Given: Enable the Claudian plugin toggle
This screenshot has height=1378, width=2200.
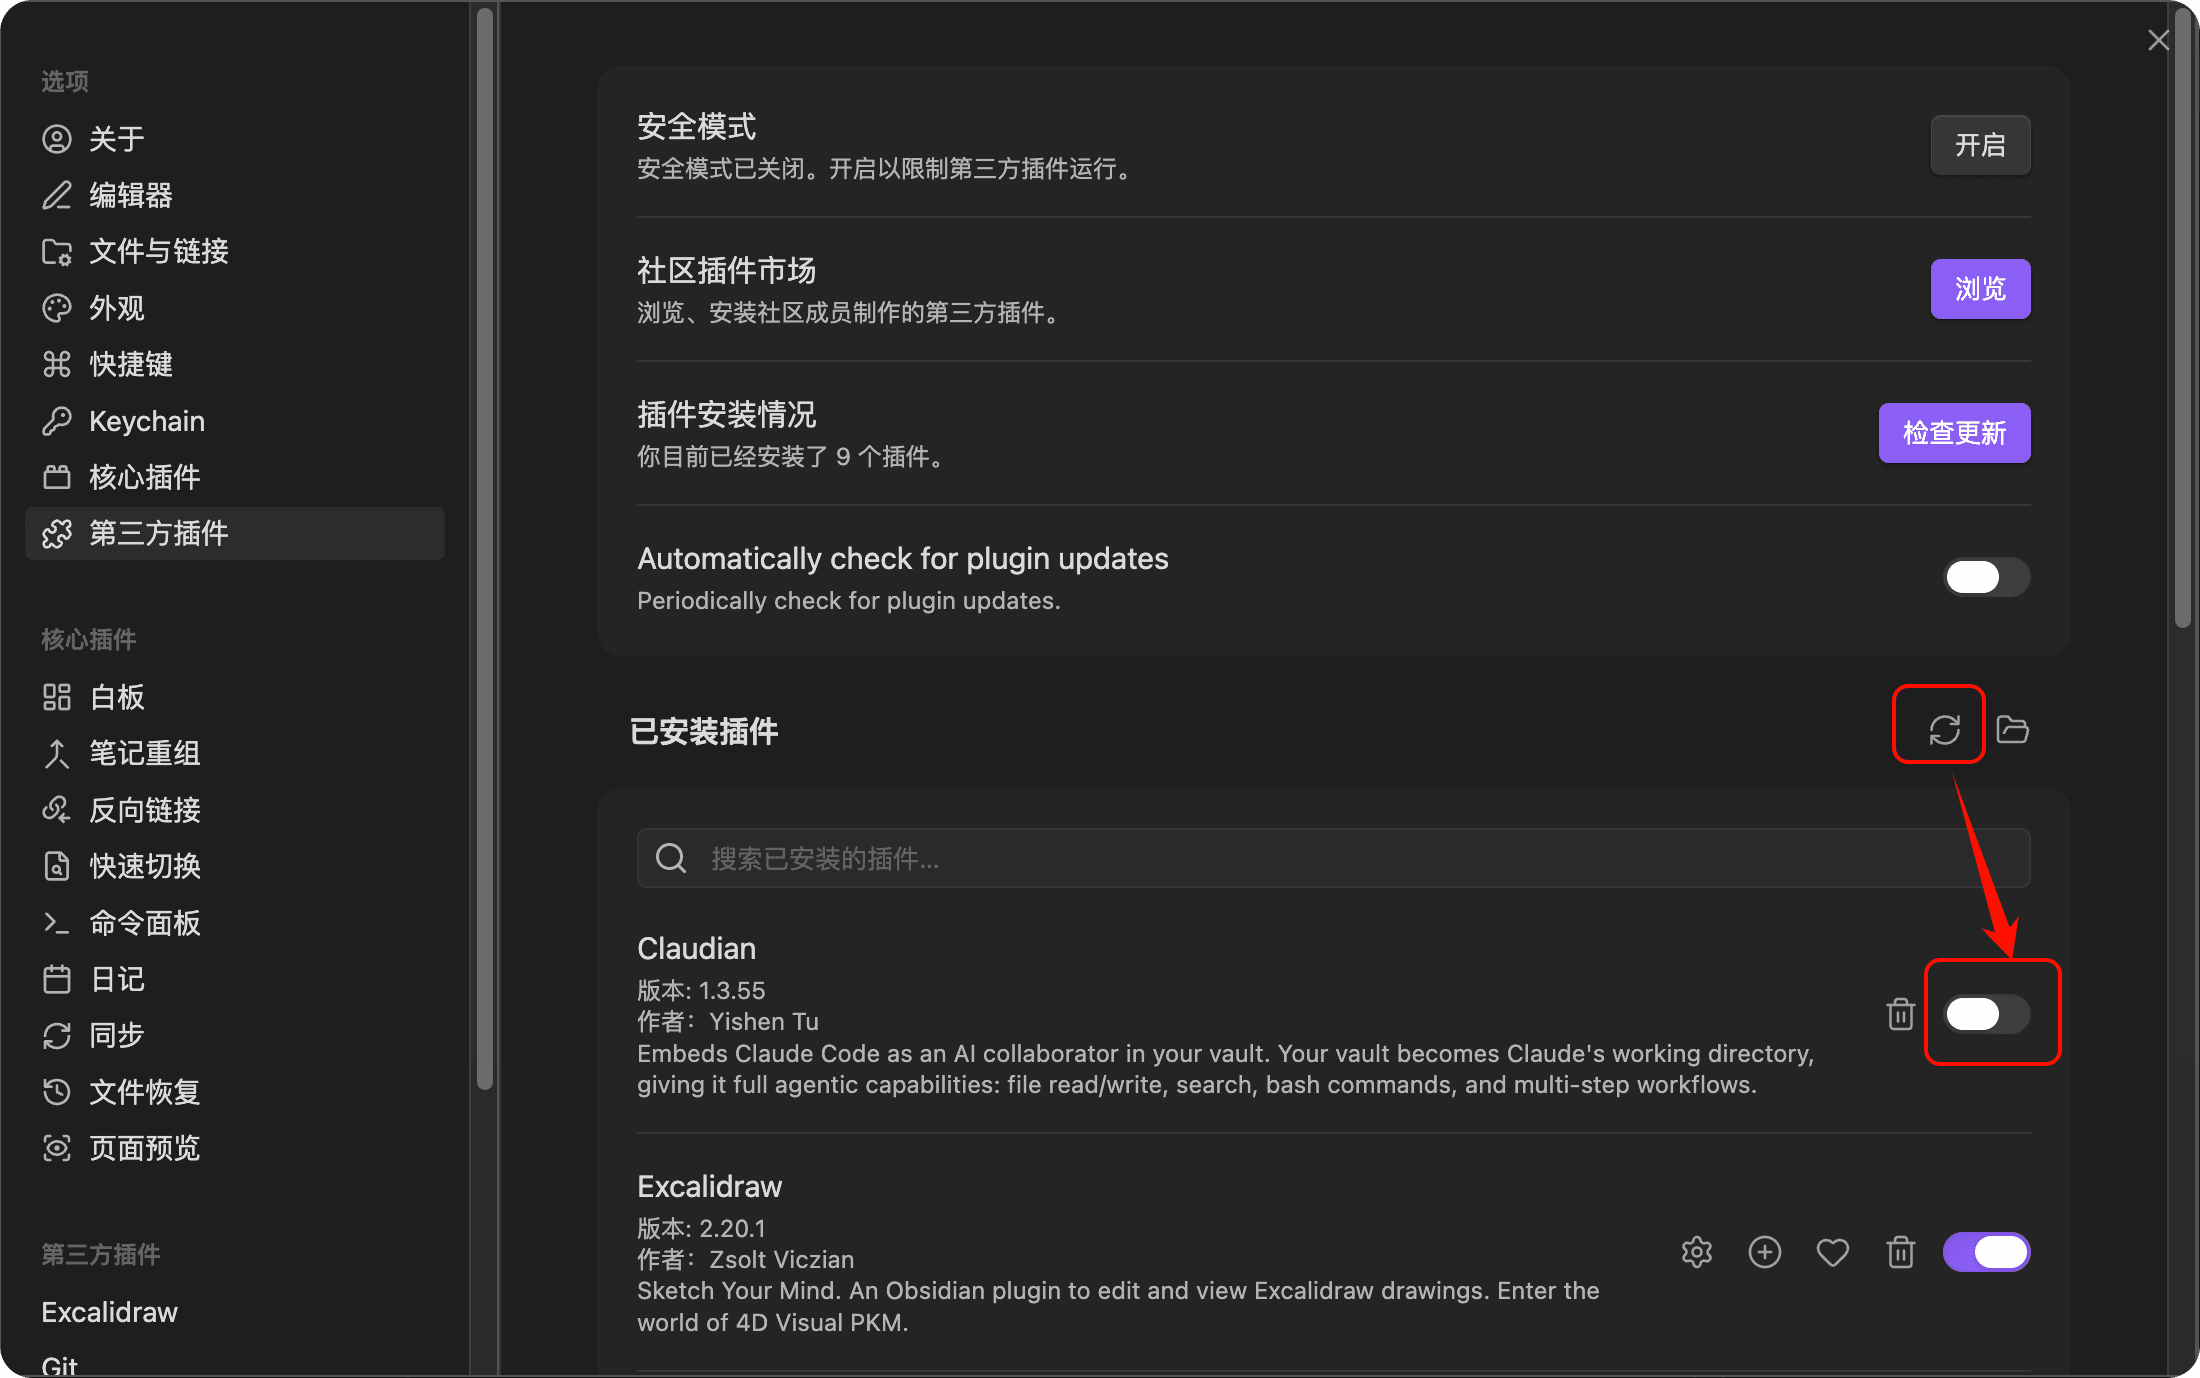Looking at the screenshot, I should 1986,1014.
